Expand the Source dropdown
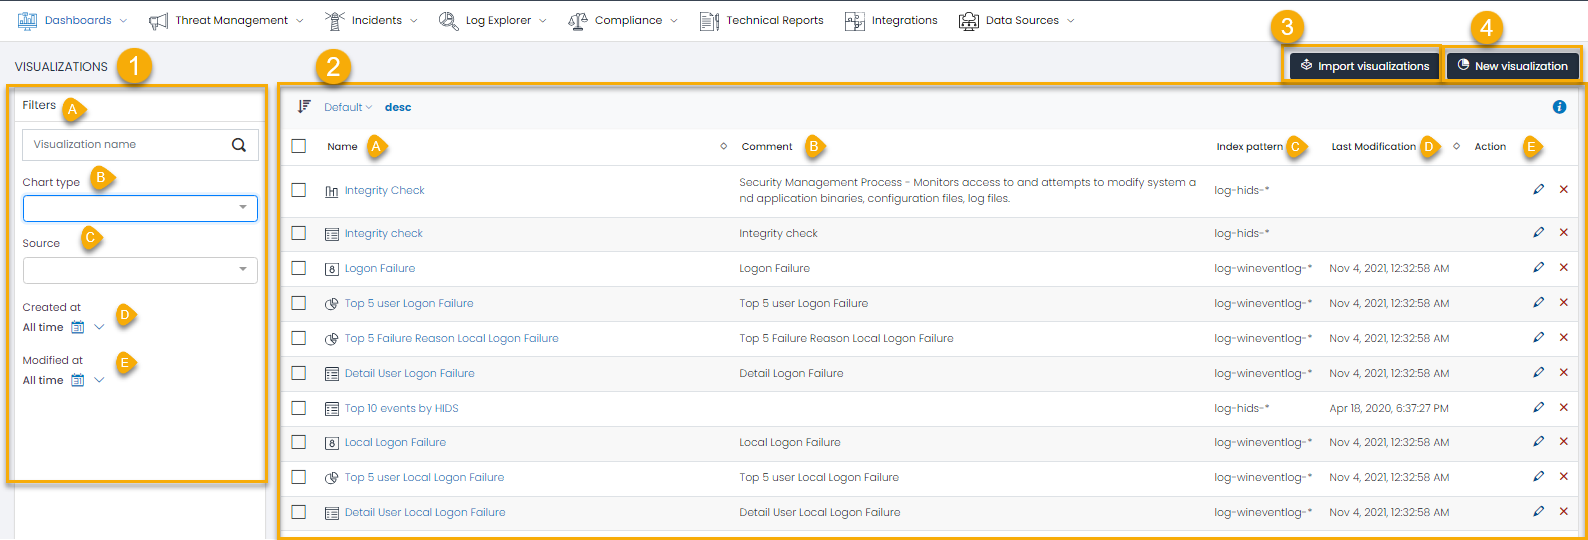 click(x=140, y=270)
